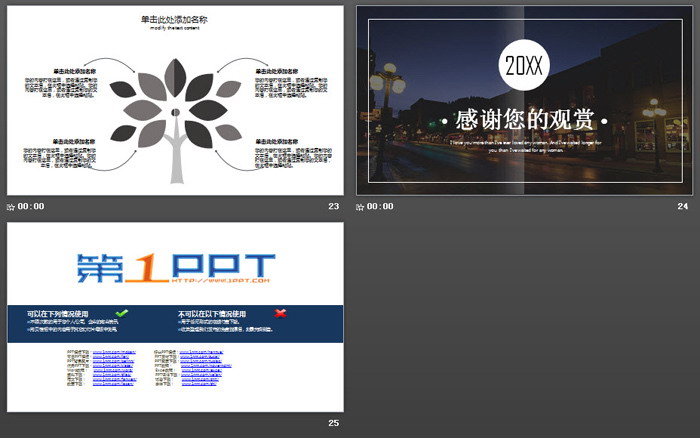Click the blue 第 character in the logo
Screen dimensions: 700x438
click(103, 268)
